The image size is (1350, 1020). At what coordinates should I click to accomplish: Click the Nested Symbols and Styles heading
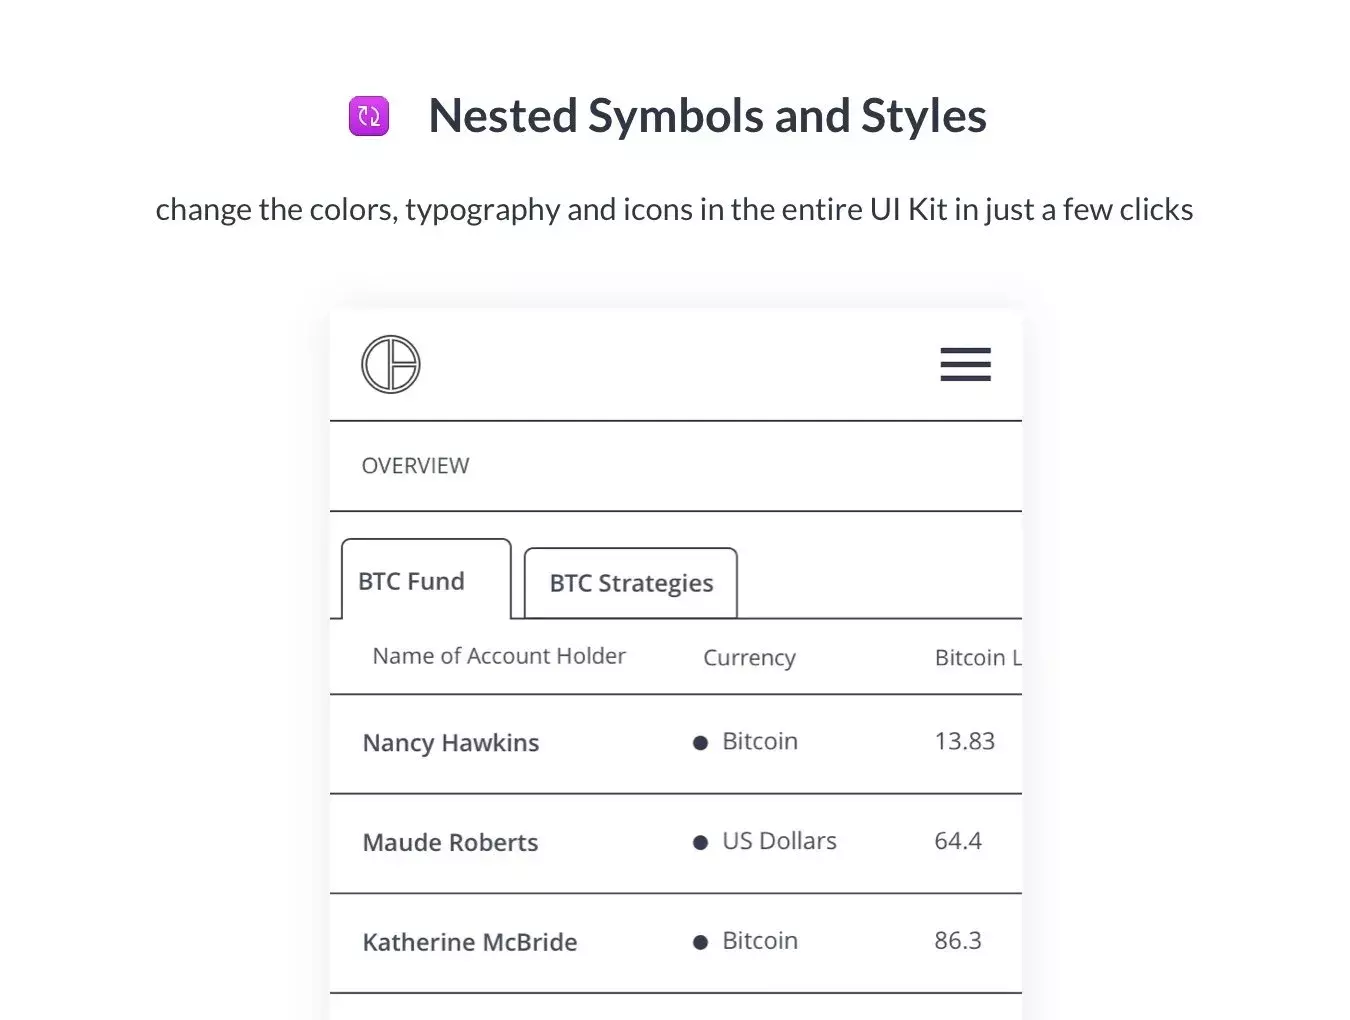tap(707, 116)
